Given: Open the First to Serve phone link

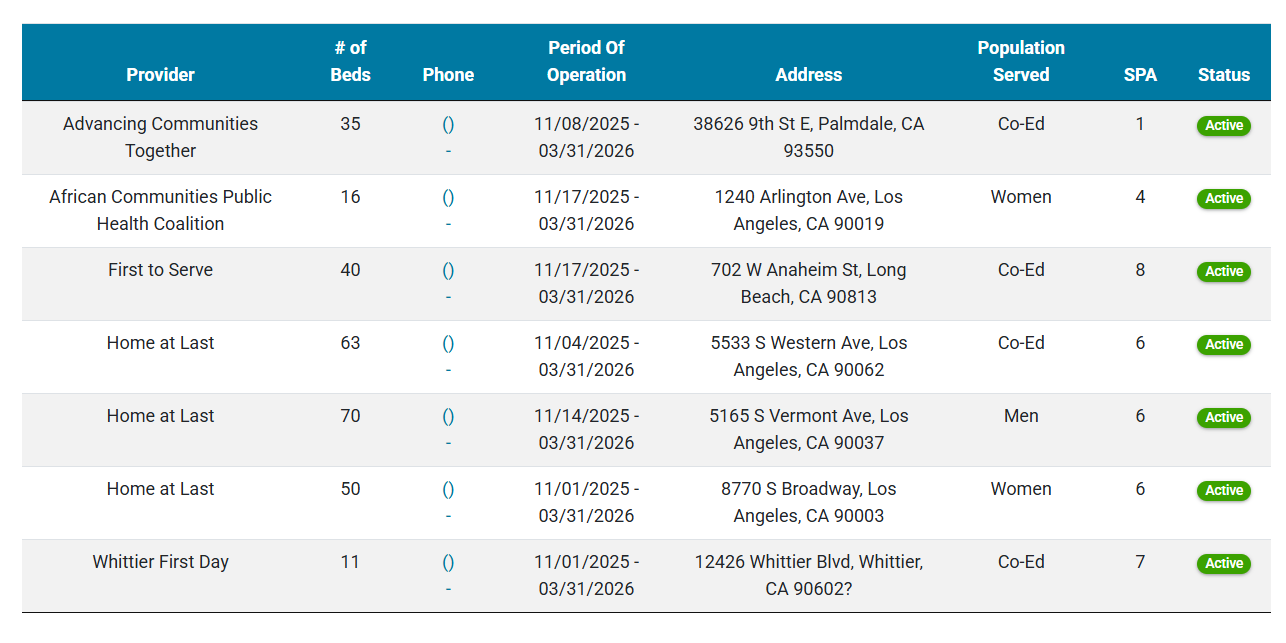Looking at the screenshot, I should point(448,271).
